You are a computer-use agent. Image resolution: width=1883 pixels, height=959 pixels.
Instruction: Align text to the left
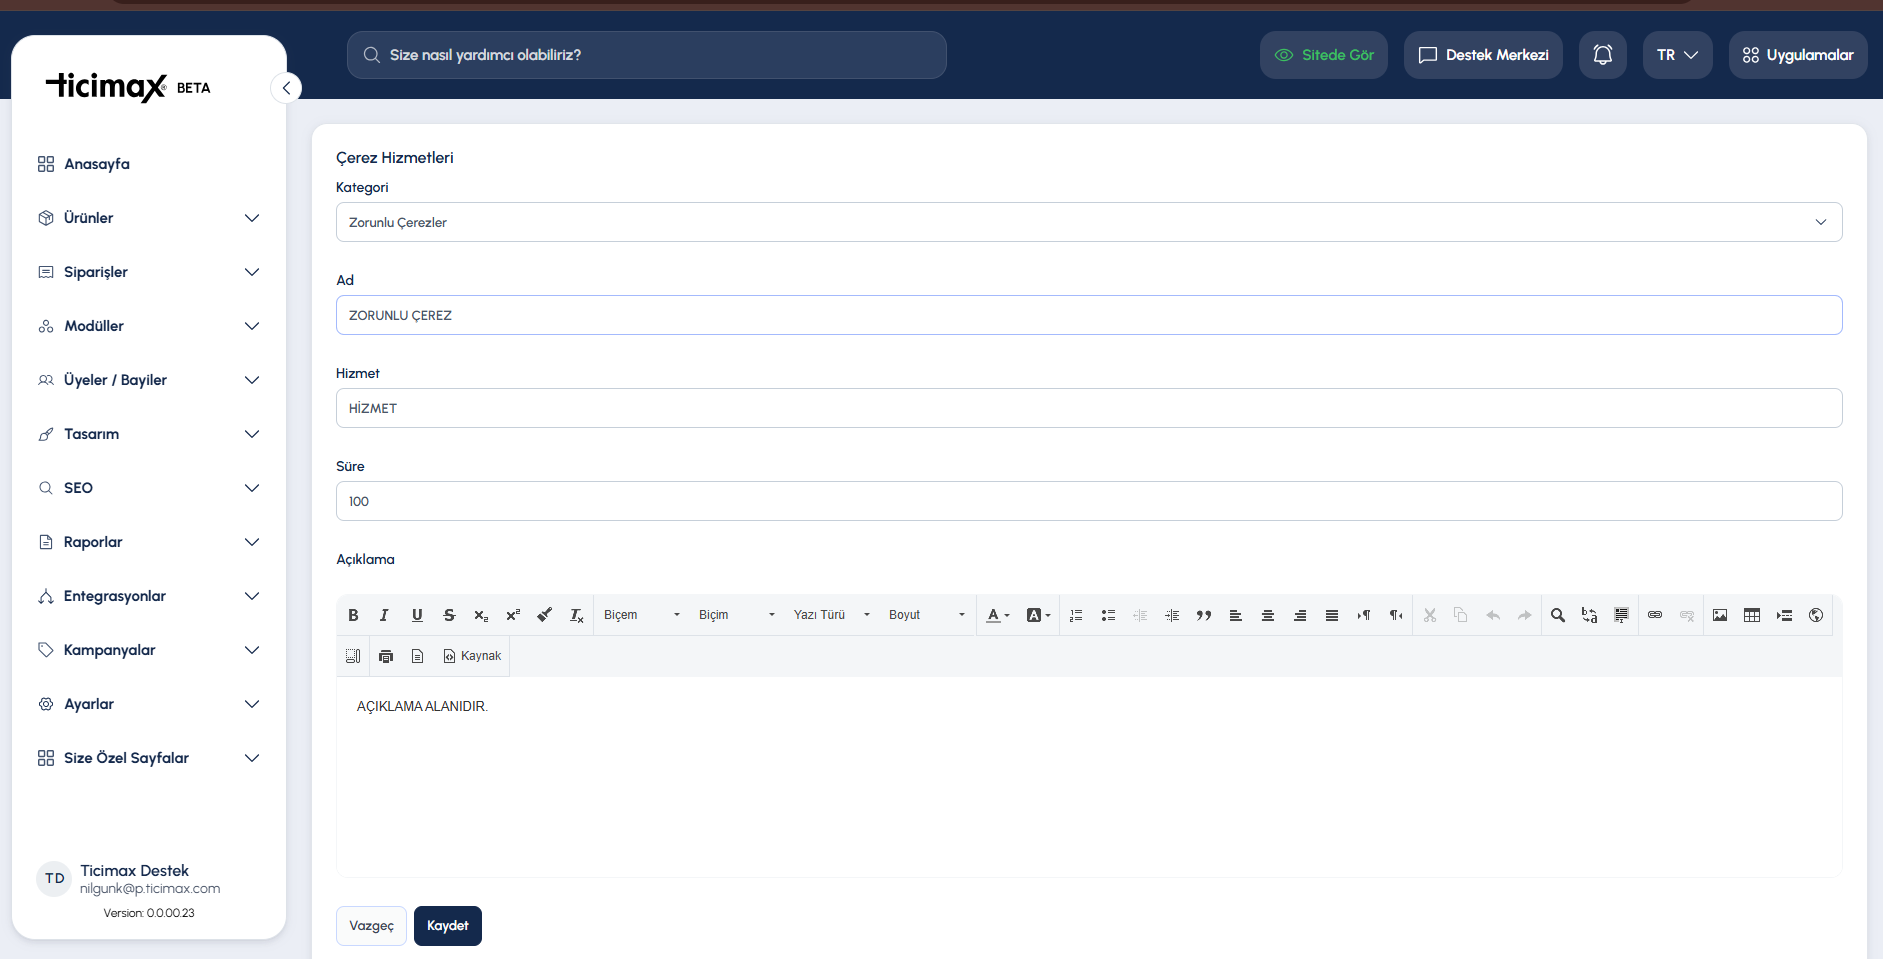1236,615
